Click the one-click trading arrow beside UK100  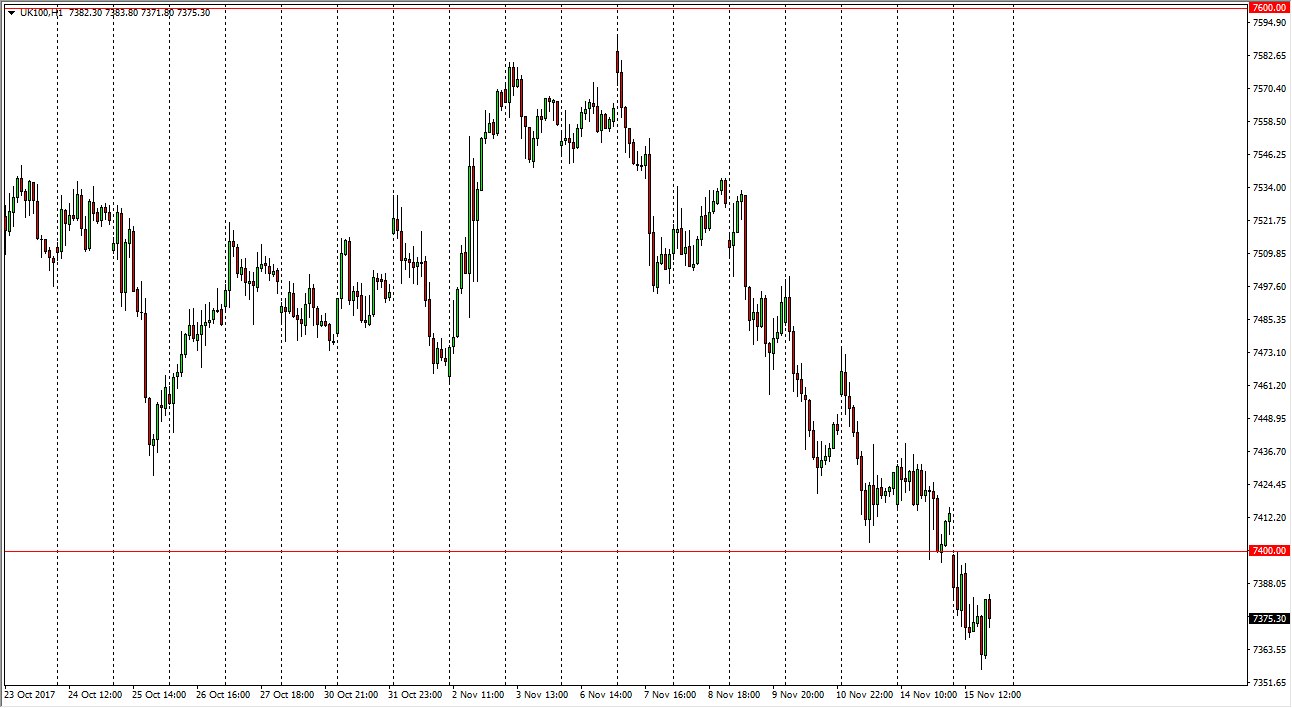click(x=11, y=13)
